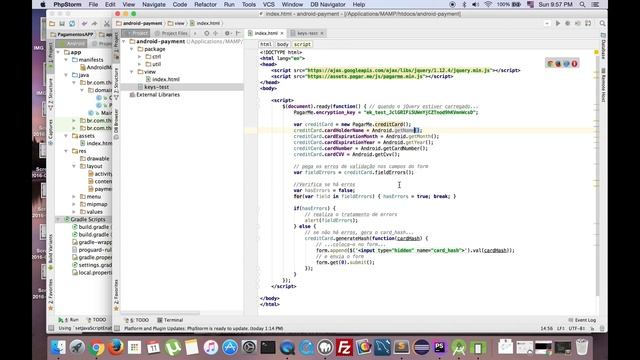This screenshot has width=640, height=360.
Task: Click android-payment in navigation bar
Action: point(139,23)
